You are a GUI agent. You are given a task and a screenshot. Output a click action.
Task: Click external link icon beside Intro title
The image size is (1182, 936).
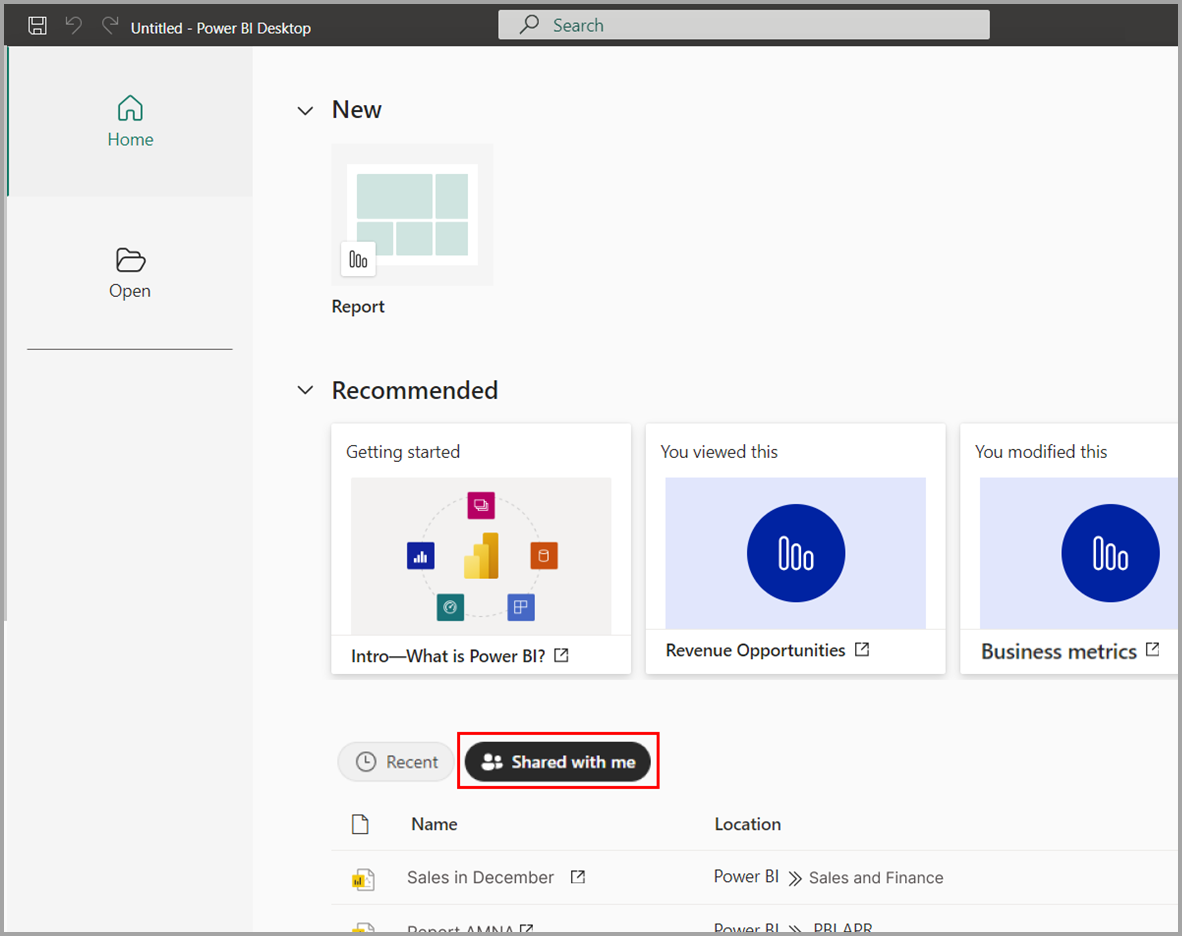562,656
